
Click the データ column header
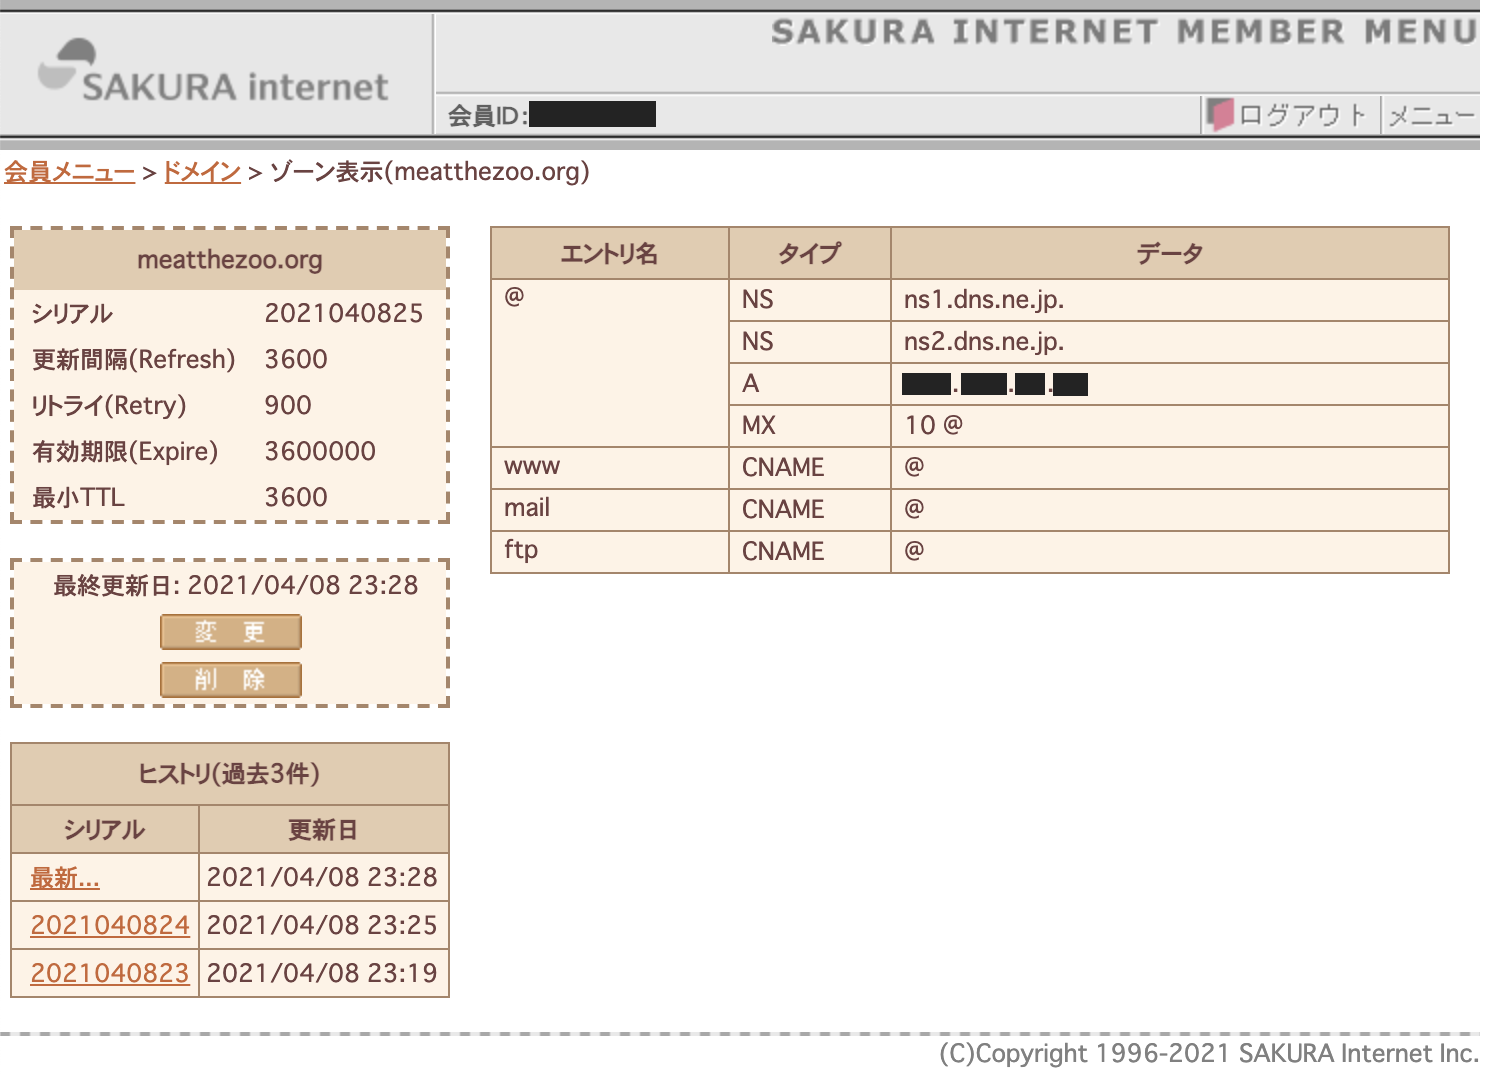[1170, 254]
